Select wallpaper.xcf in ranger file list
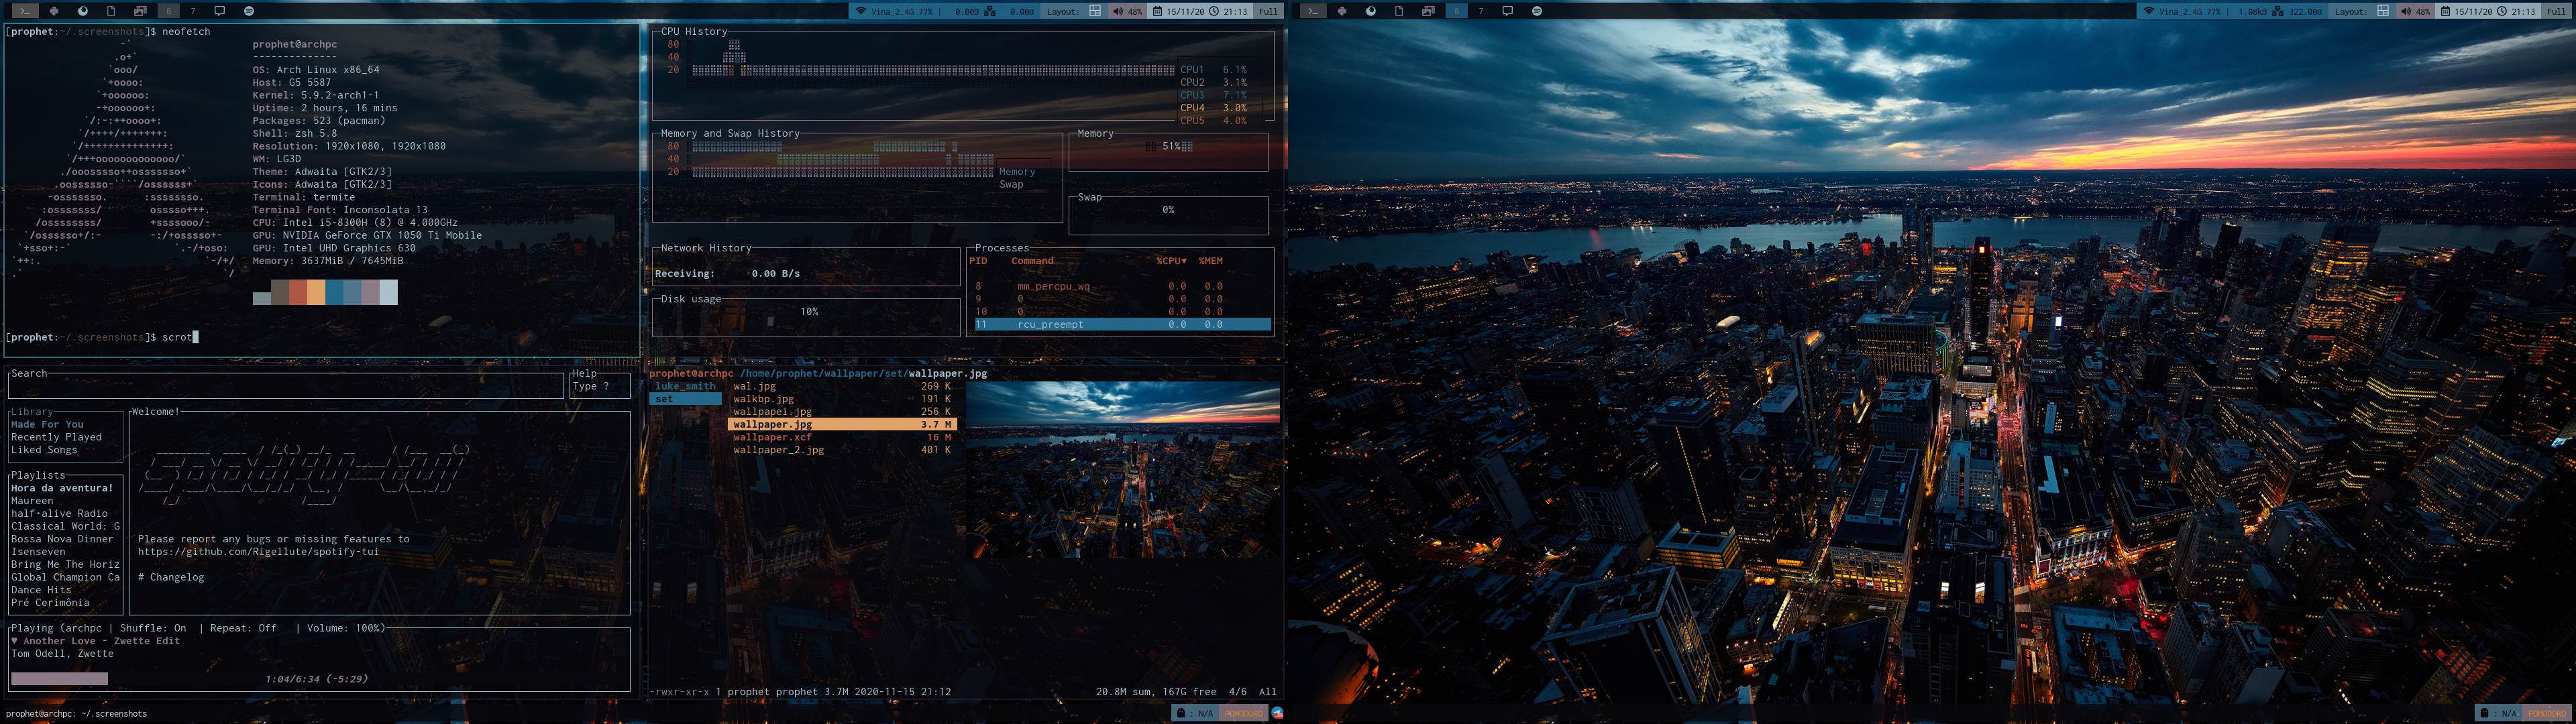This screenshot has height=724, width=2576. [x=842, y=437]
